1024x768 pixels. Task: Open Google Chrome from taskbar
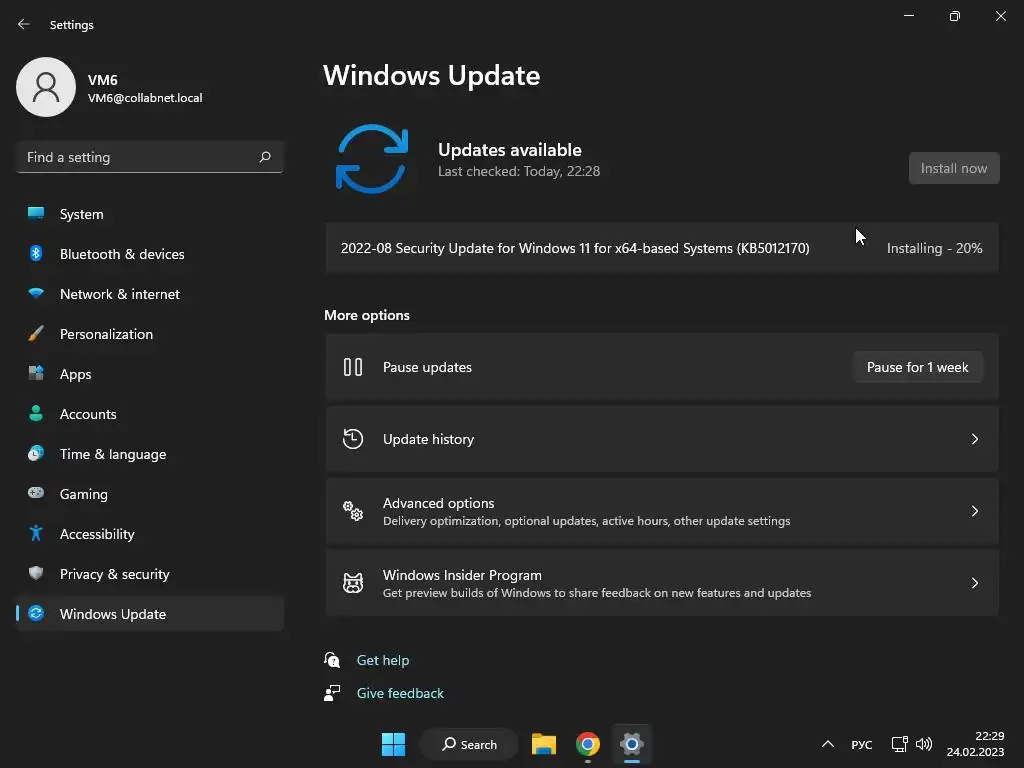click(588, 744)
